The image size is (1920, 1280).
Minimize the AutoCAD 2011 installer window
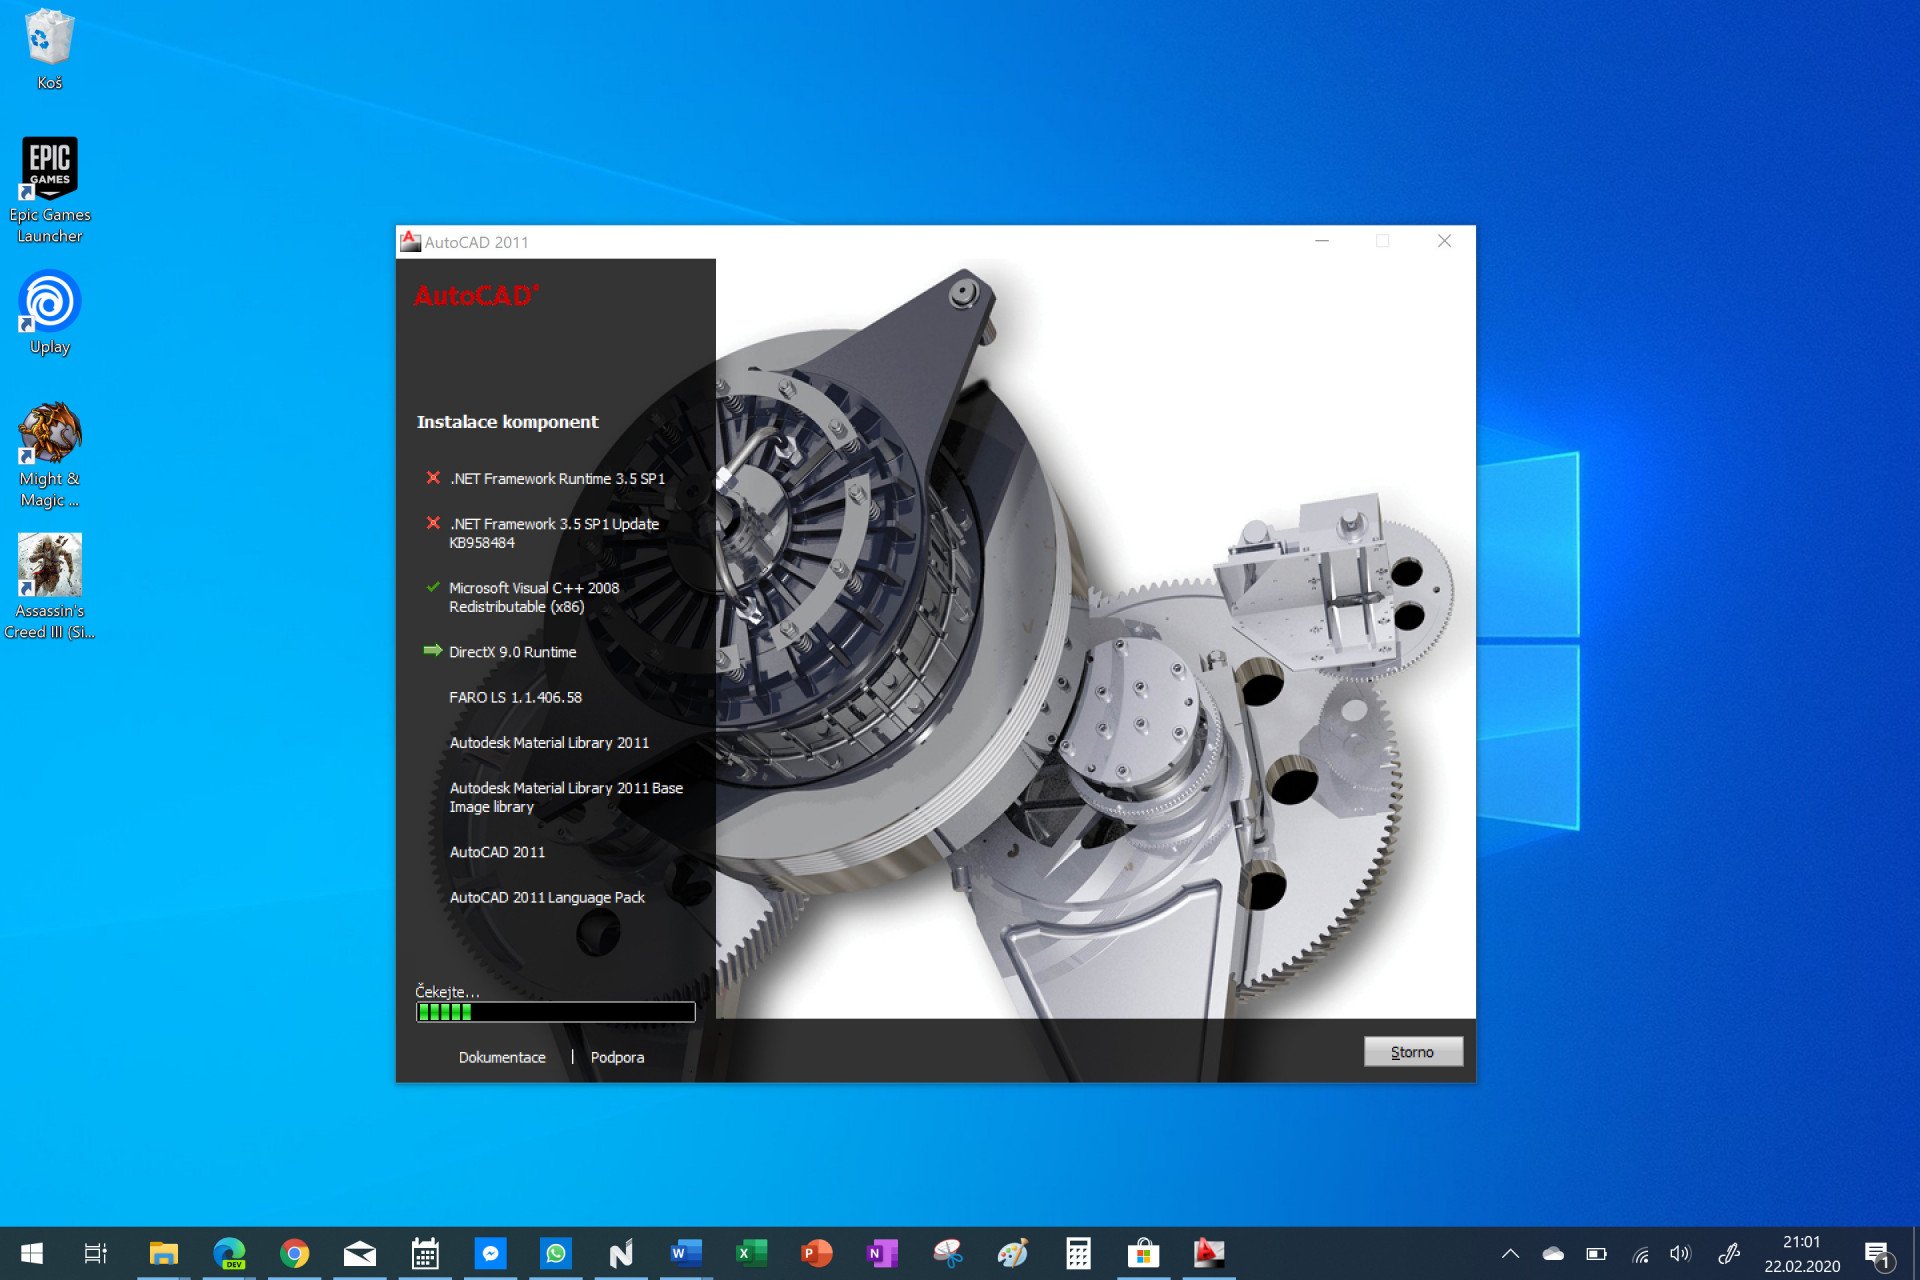(x=1322, y=241)
